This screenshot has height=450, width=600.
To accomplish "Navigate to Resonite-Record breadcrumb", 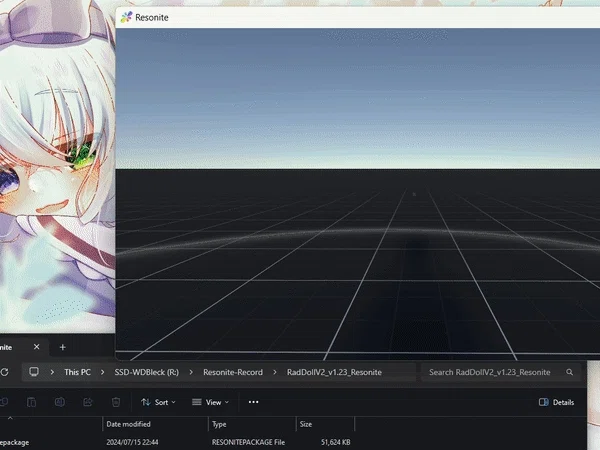I will (233, 372).
